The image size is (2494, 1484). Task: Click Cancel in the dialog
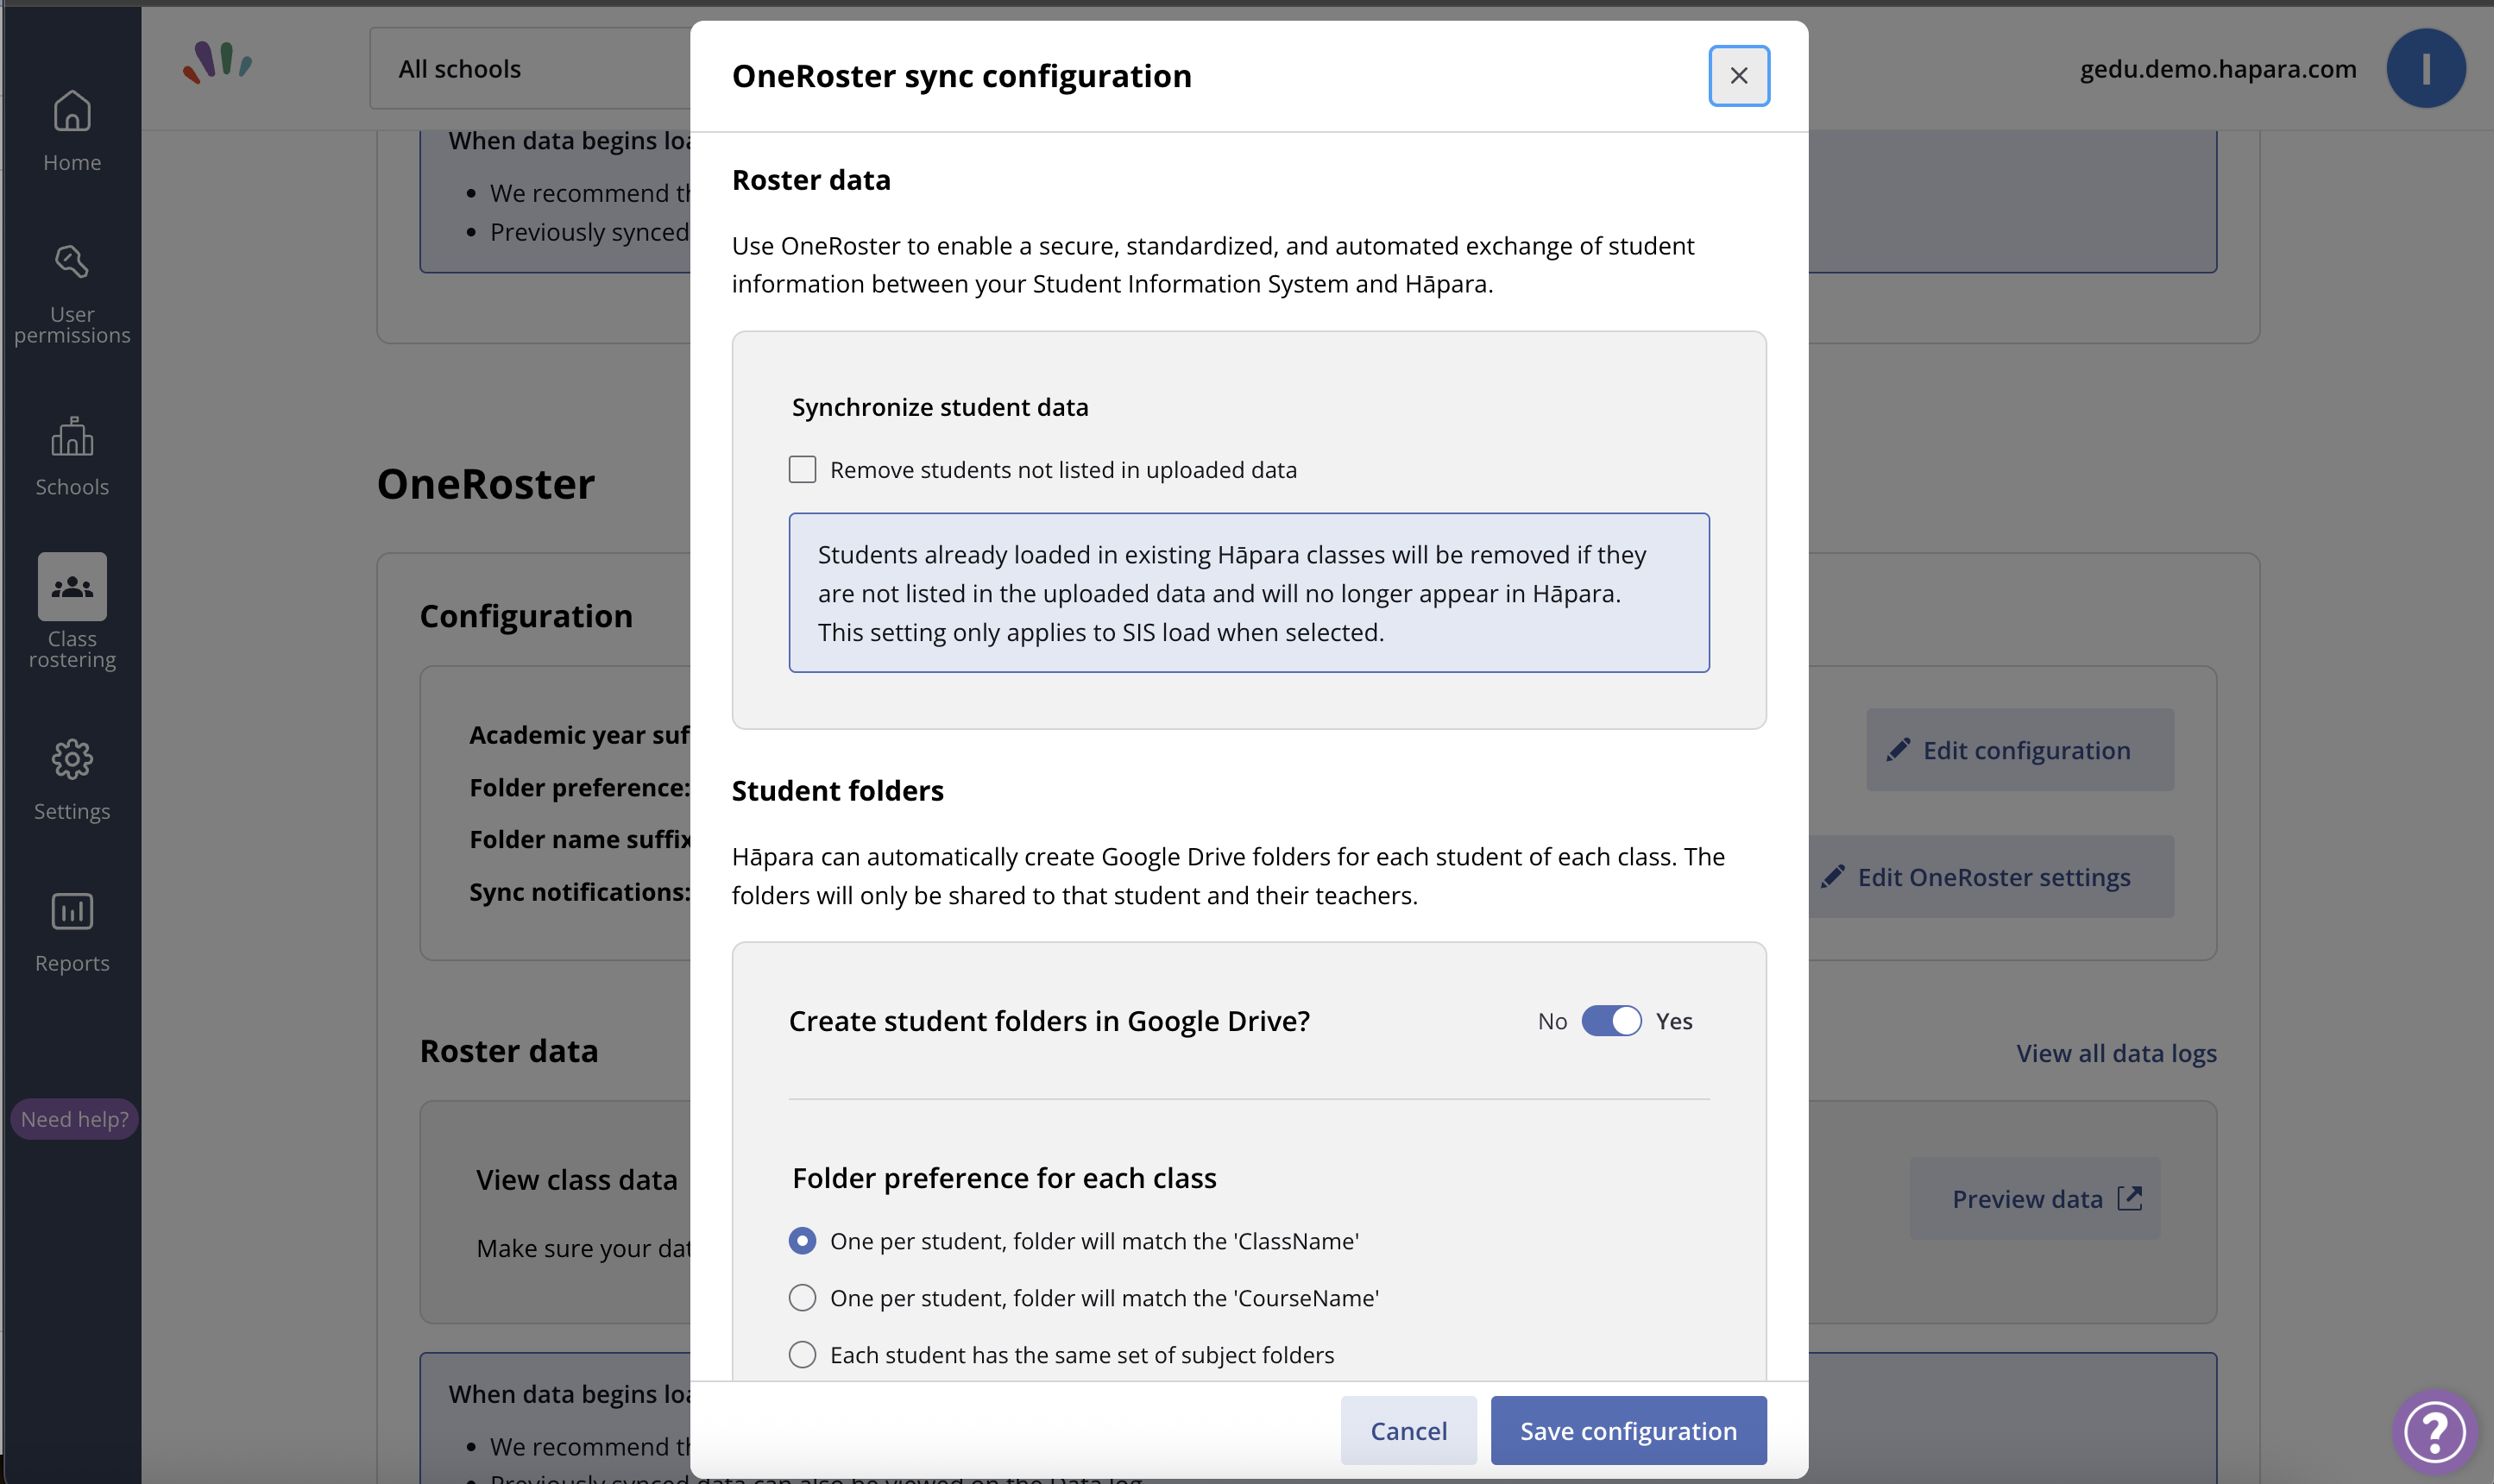coord(1408,1431)
